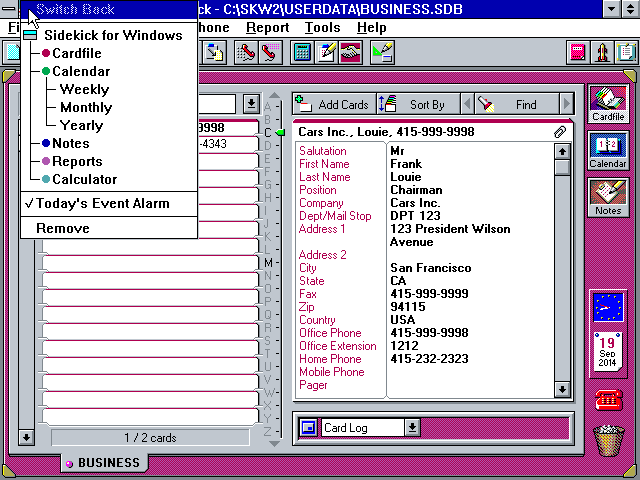Screen dimensions: 640x480
Task: Click the clock icon in sidebar
Action: 608,307
